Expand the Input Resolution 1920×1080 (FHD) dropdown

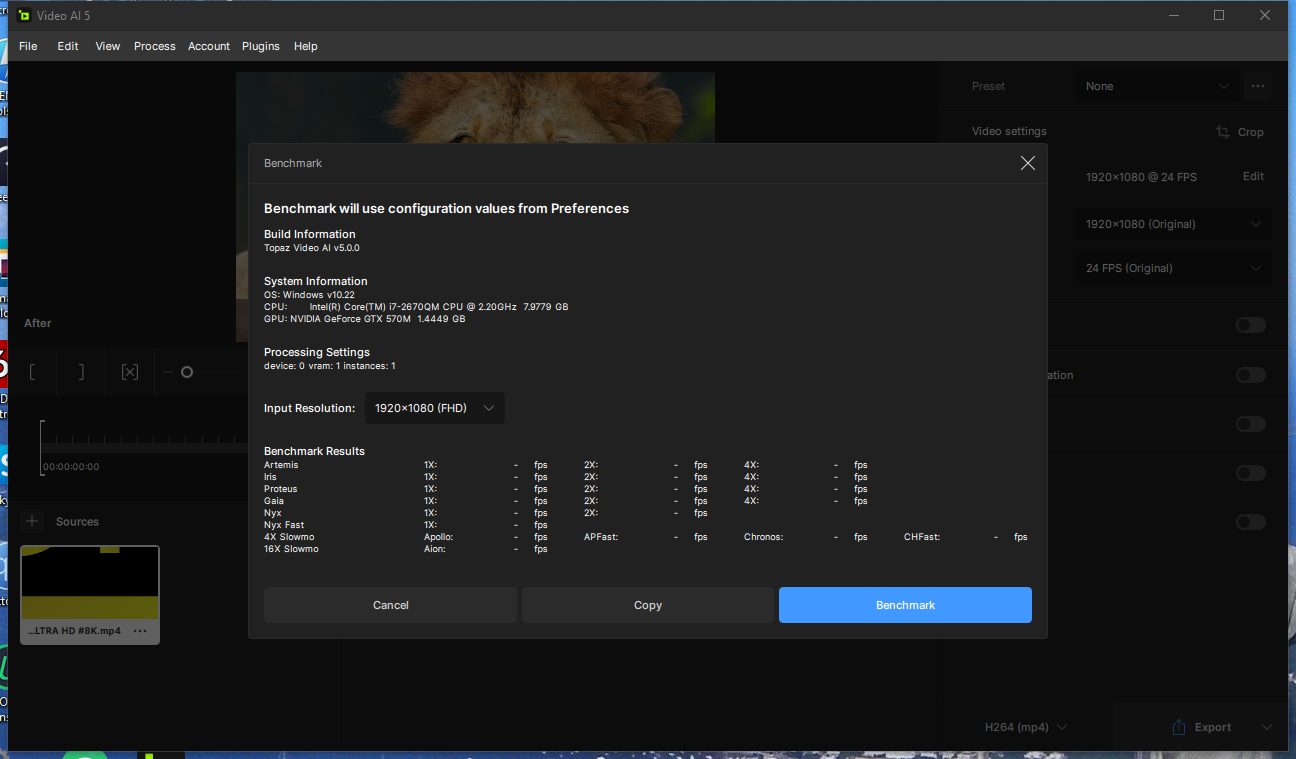[x=434, y=408]
